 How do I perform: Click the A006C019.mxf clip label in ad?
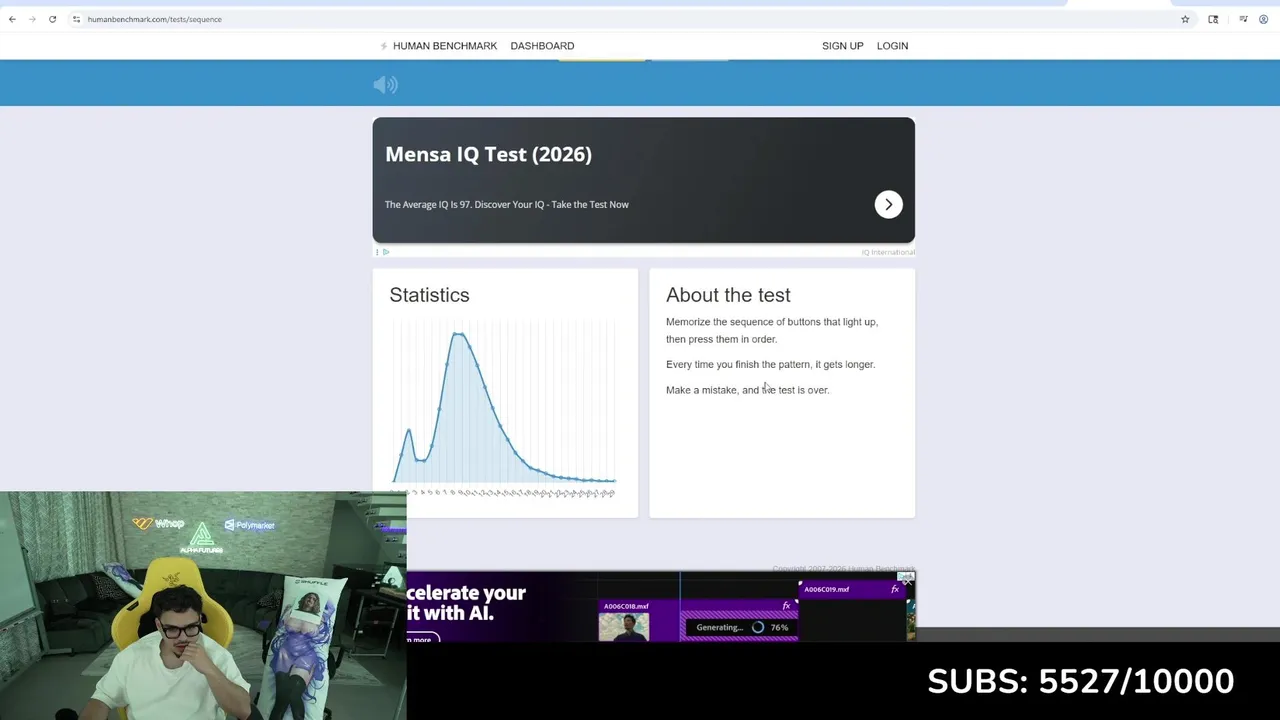pos(826,589)
